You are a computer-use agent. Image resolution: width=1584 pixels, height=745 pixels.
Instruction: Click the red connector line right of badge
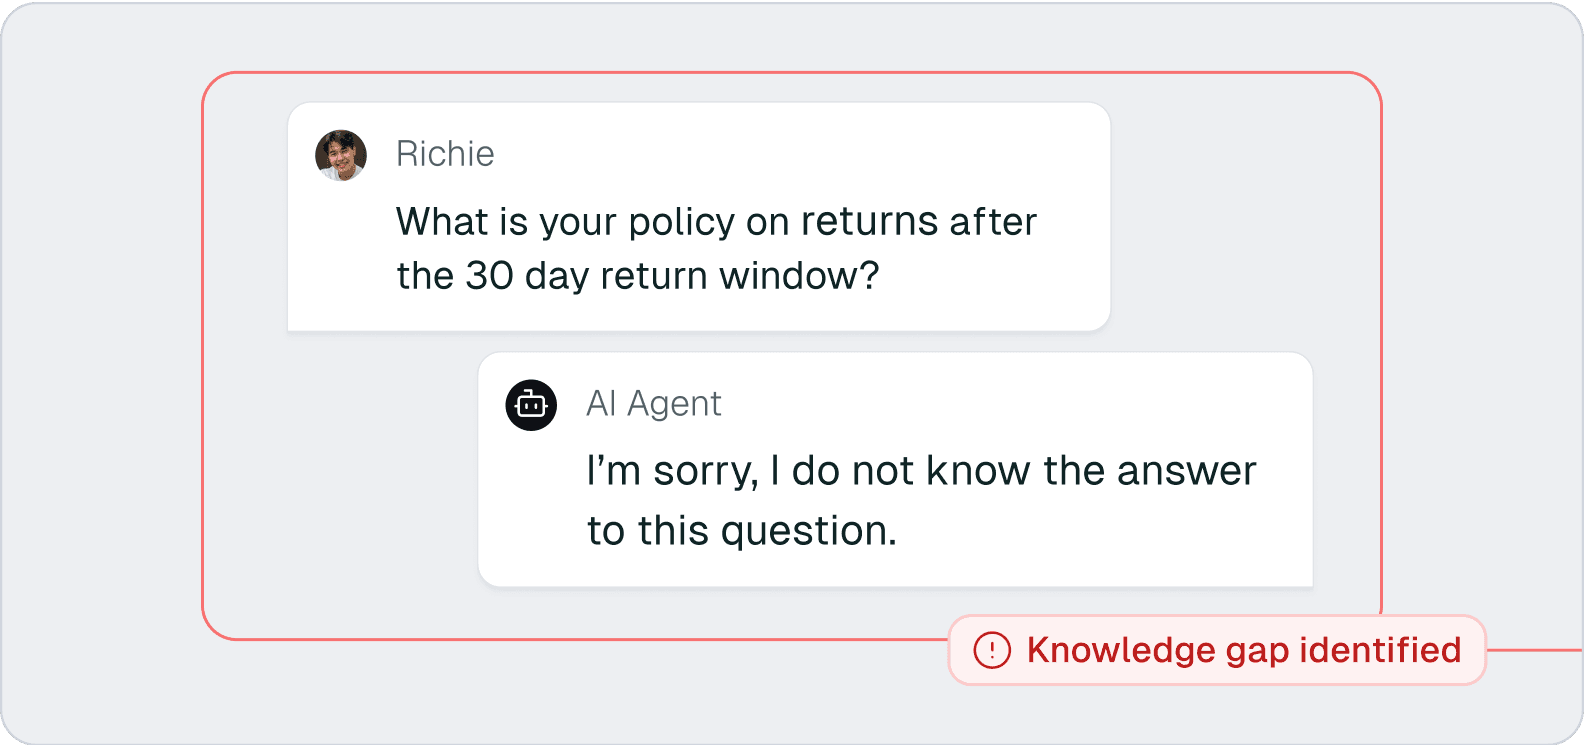coord(1534,650)
